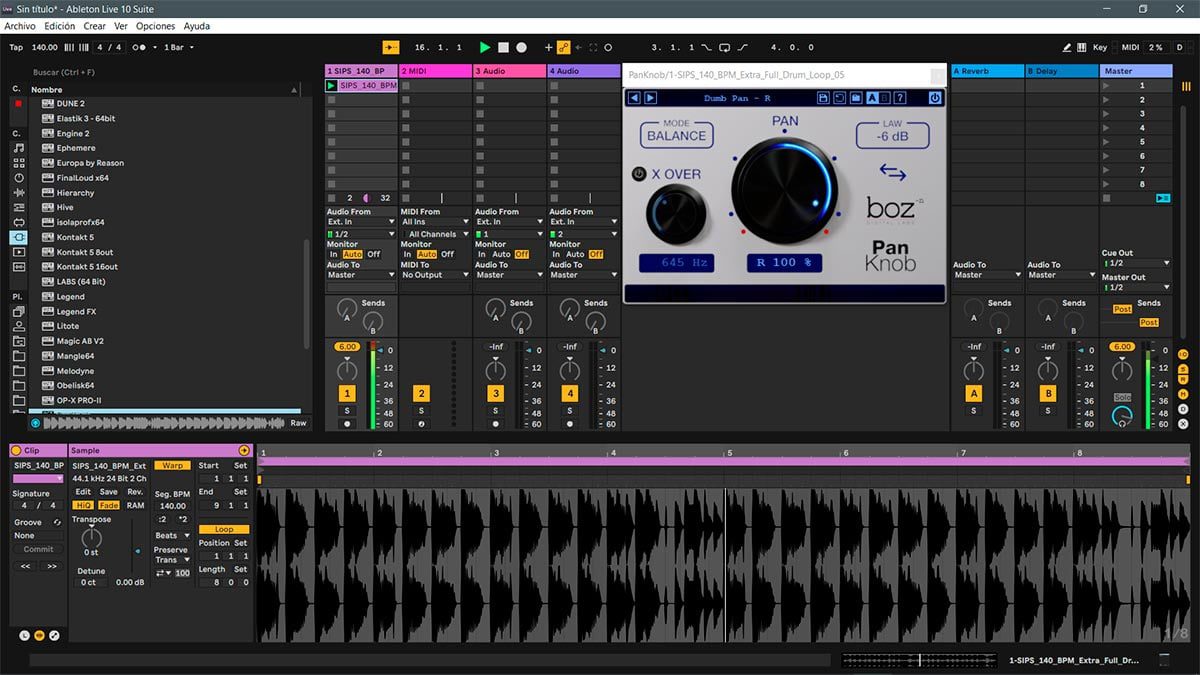Click the Stop All Clips square button in Master track

(1106, 198)
